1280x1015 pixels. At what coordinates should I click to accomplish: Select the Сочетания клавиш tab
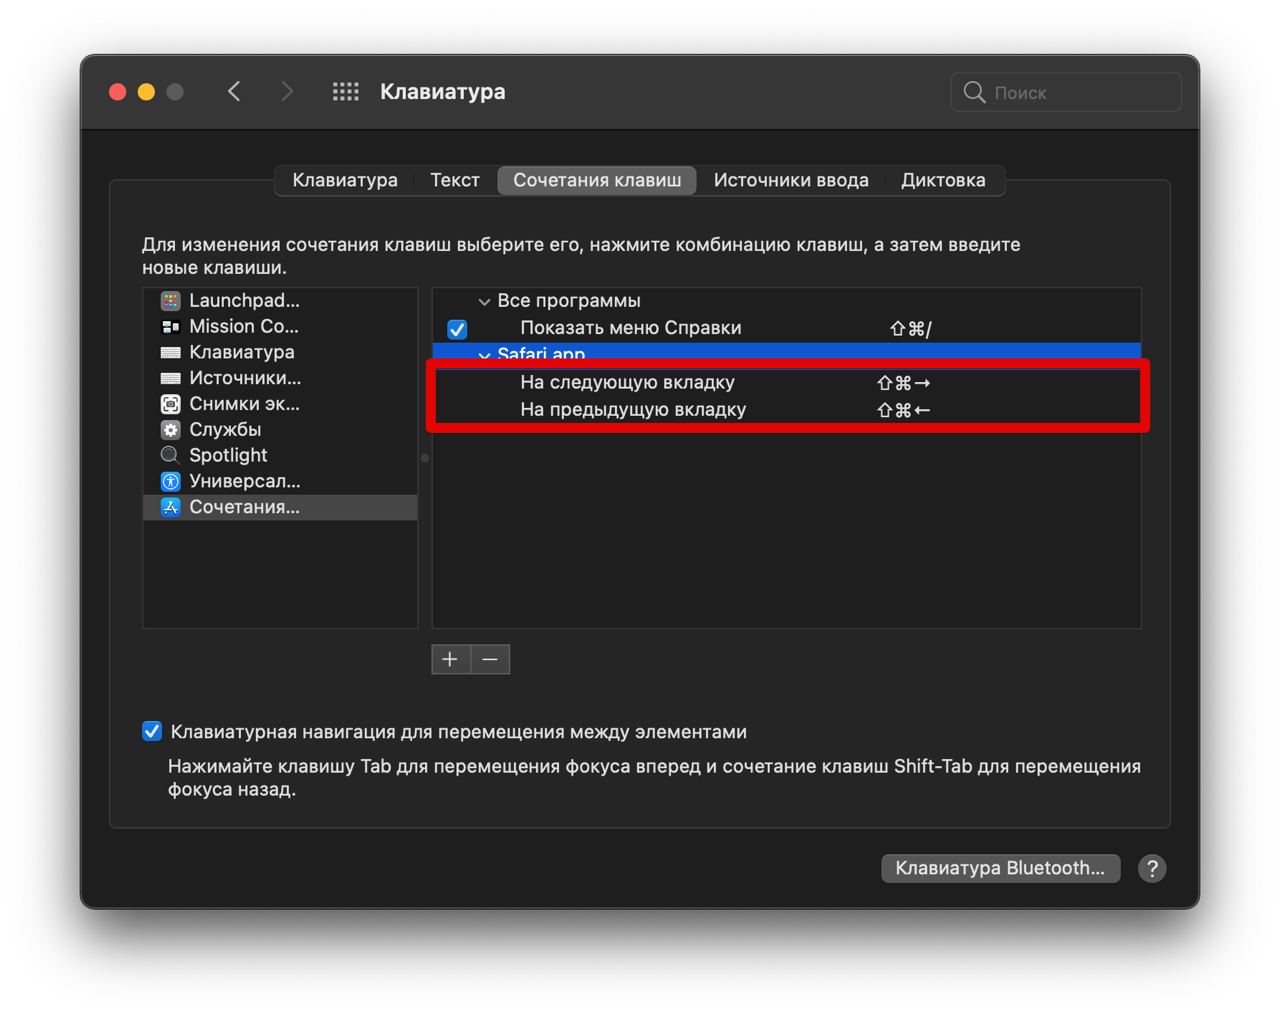coord(597,180)
